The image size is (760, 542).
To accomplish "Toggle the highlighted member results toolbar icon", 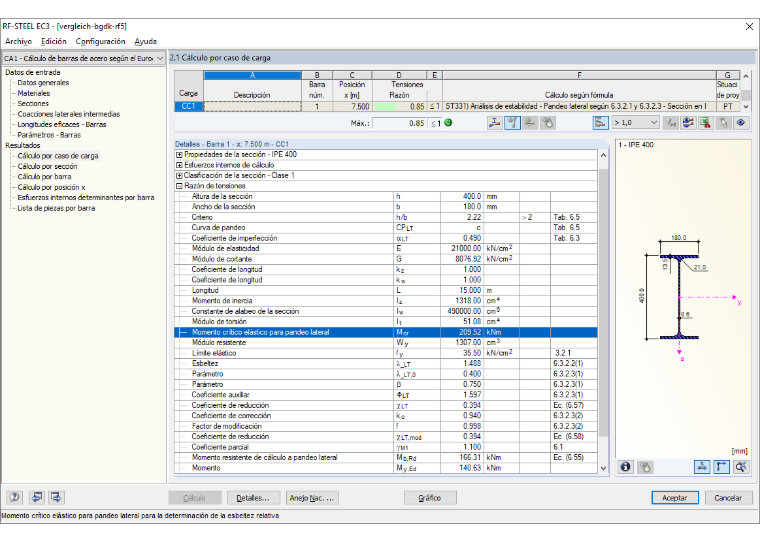I will pyautogui.click(x=512, y=123).
